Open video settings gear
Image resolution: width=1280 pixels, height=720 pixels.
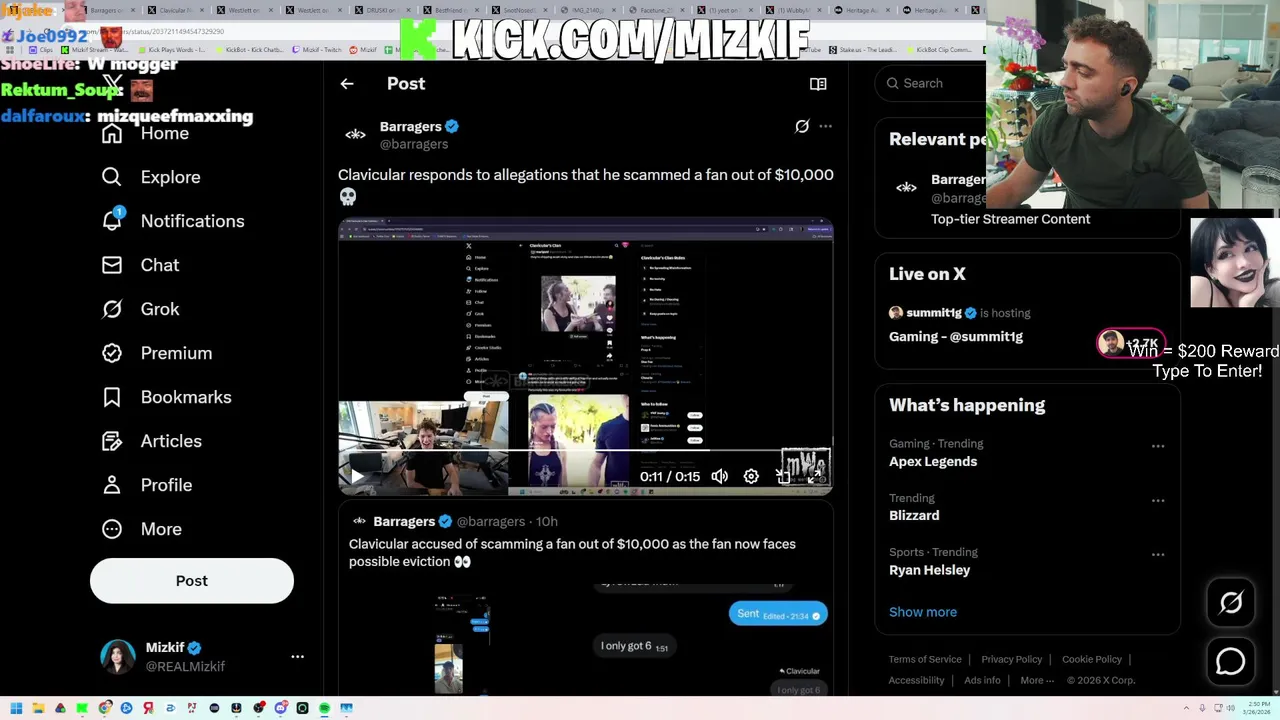tap(751, 477)
